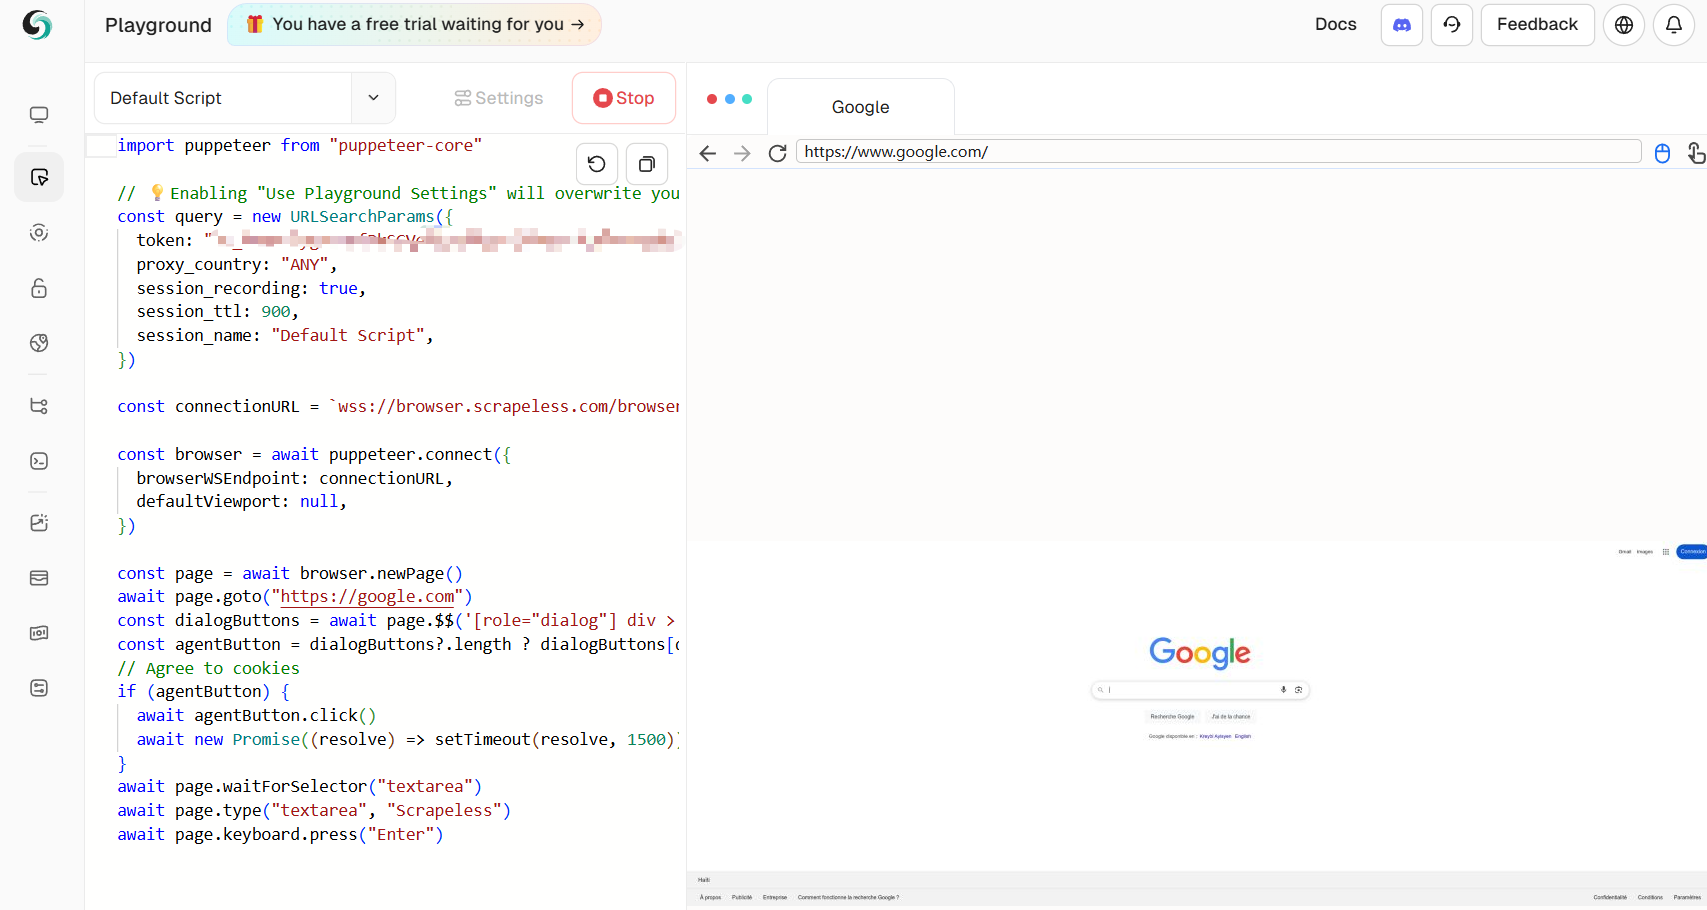Screen dimensions: 1707x910
Task: Select the Google browser tab
Action: click(860, 107)
